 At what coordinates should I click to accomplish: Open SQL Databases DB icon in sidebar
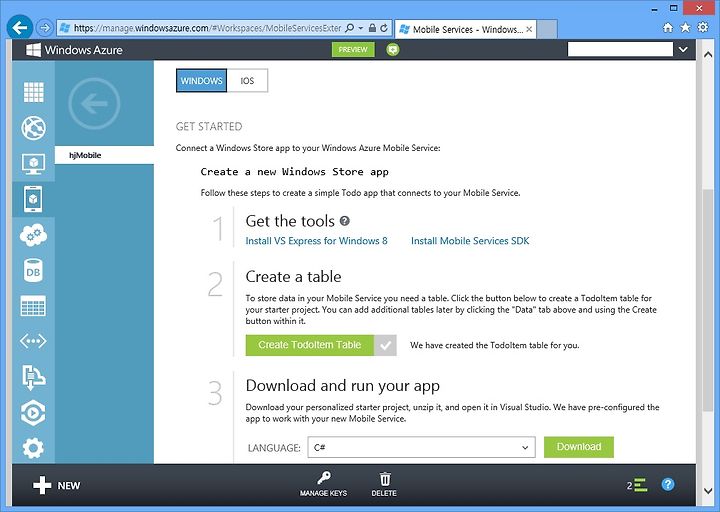(33, 271)
